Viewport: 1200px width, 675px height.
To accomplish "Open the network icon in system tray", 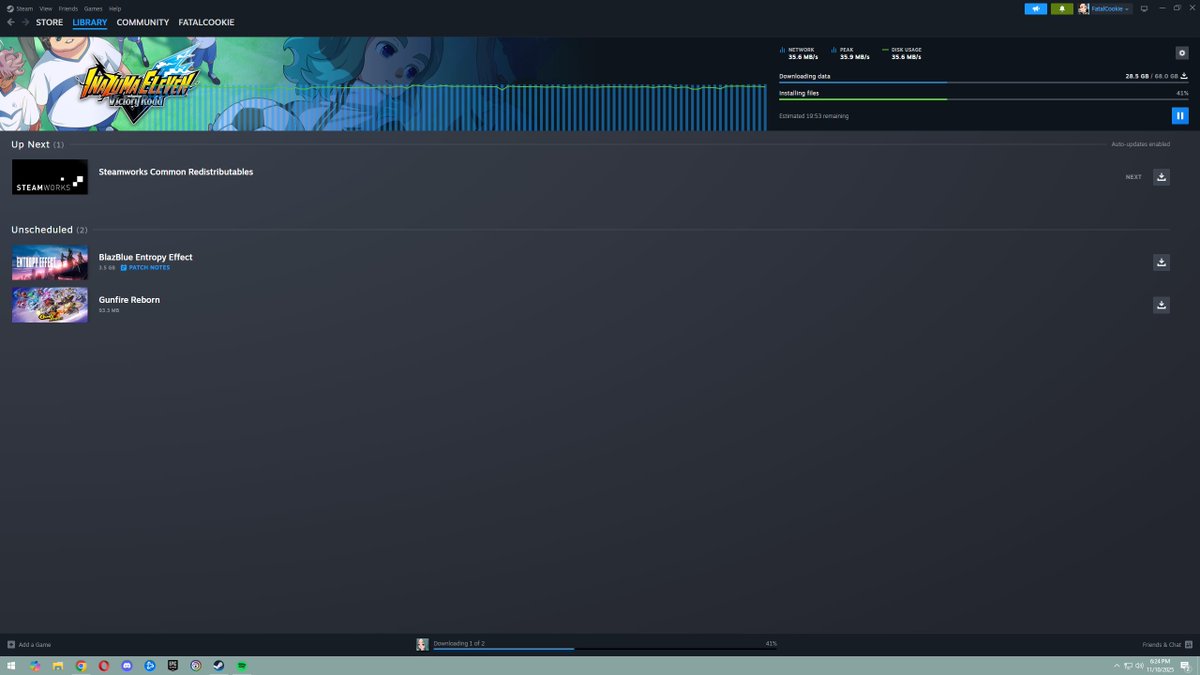I will (1129, 666).
